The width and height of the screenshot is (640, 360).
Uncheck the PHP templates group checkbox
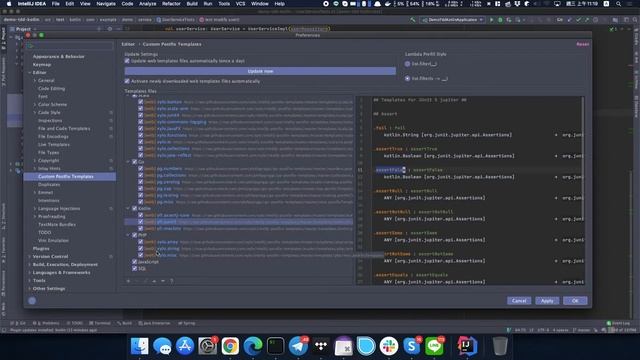[x=135, y=235]
